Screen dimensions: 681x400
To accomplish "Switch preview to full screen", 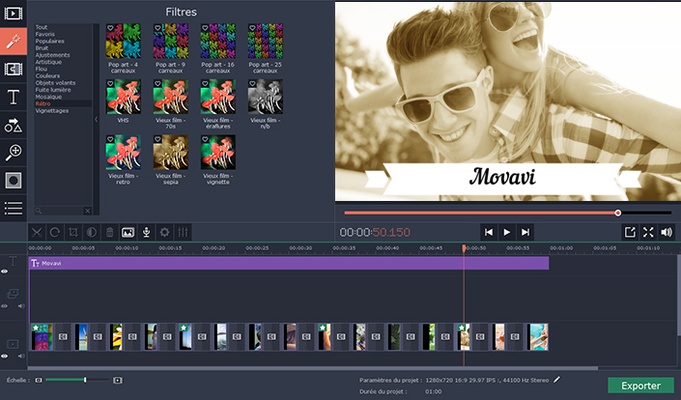I will [x=648, y=232].
